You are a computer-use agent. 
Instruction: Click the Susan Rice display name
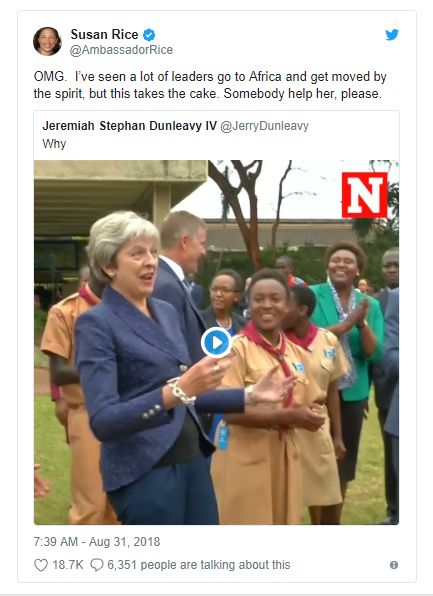coord(104,35)
